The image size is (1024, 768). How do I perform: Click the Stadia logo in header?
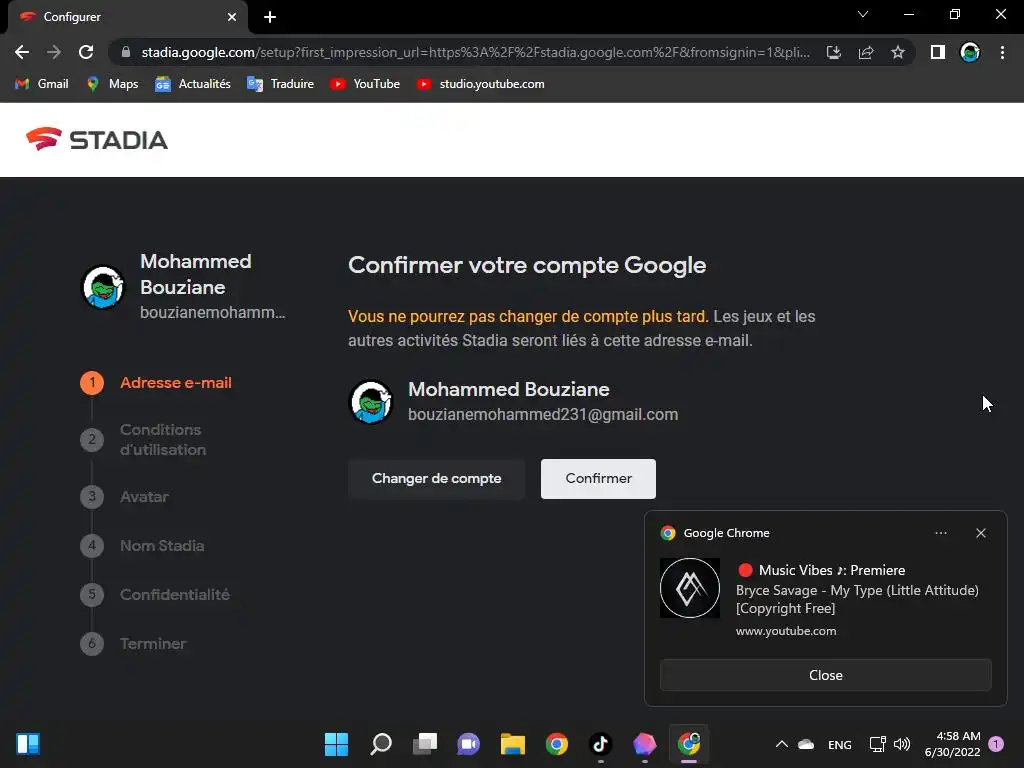(x=97, y=139)
